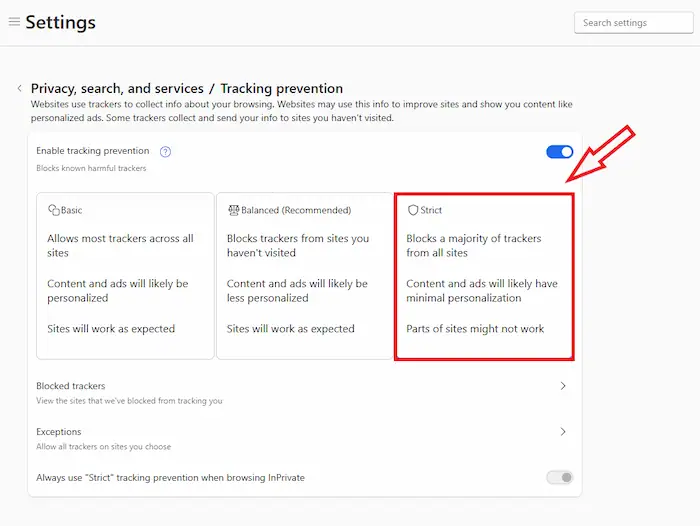Click the Balanced level icon
Image resolution: width=700 pixels, height=526 pixels.
pyautogui.click(x=233, y=211)
